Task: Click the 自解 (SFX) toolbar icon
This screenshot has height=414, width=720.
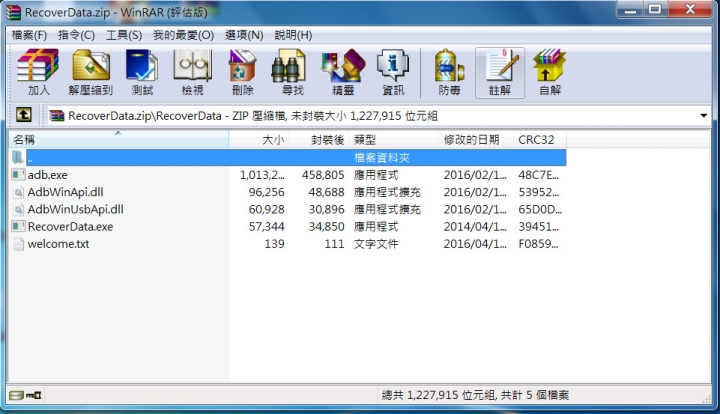Action: coord(550,65)
